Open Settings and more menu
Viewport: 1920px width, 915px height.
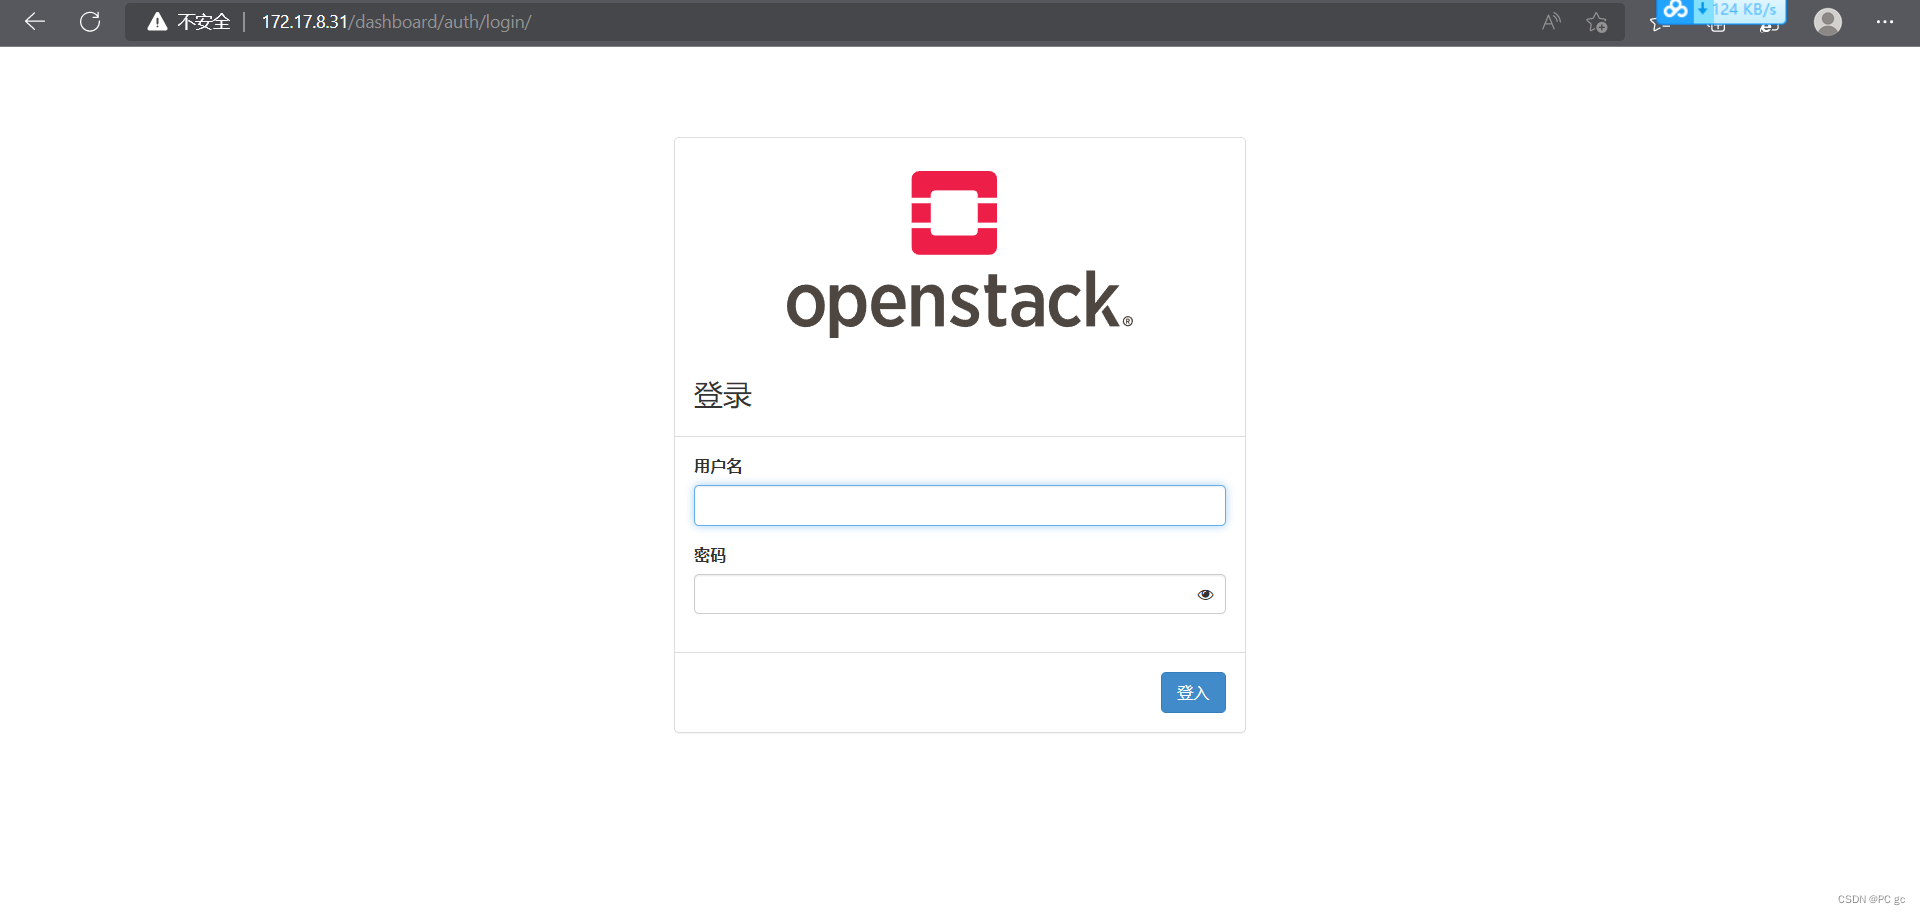(1886, 21)
